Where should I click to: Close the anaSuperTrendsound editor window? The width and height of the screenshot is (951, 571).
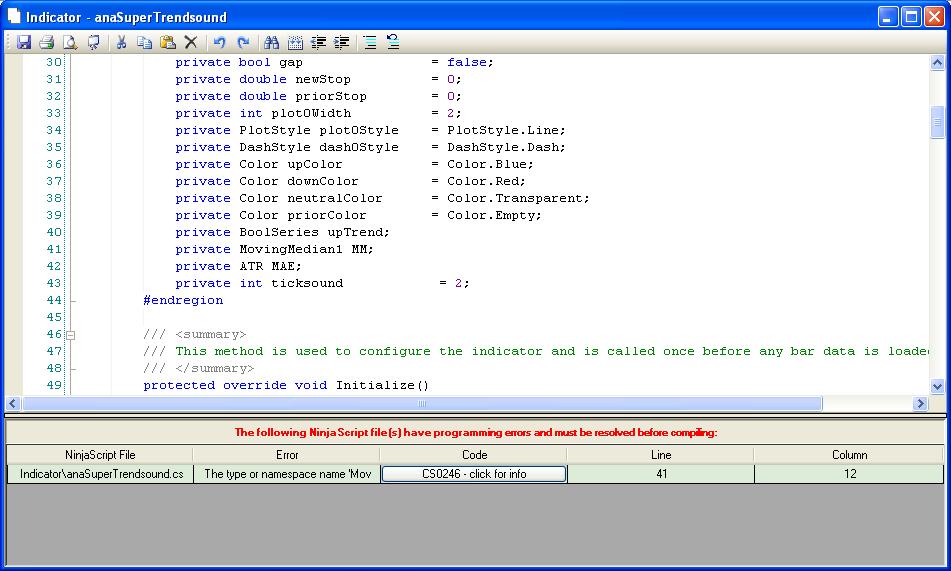(934, 16)
